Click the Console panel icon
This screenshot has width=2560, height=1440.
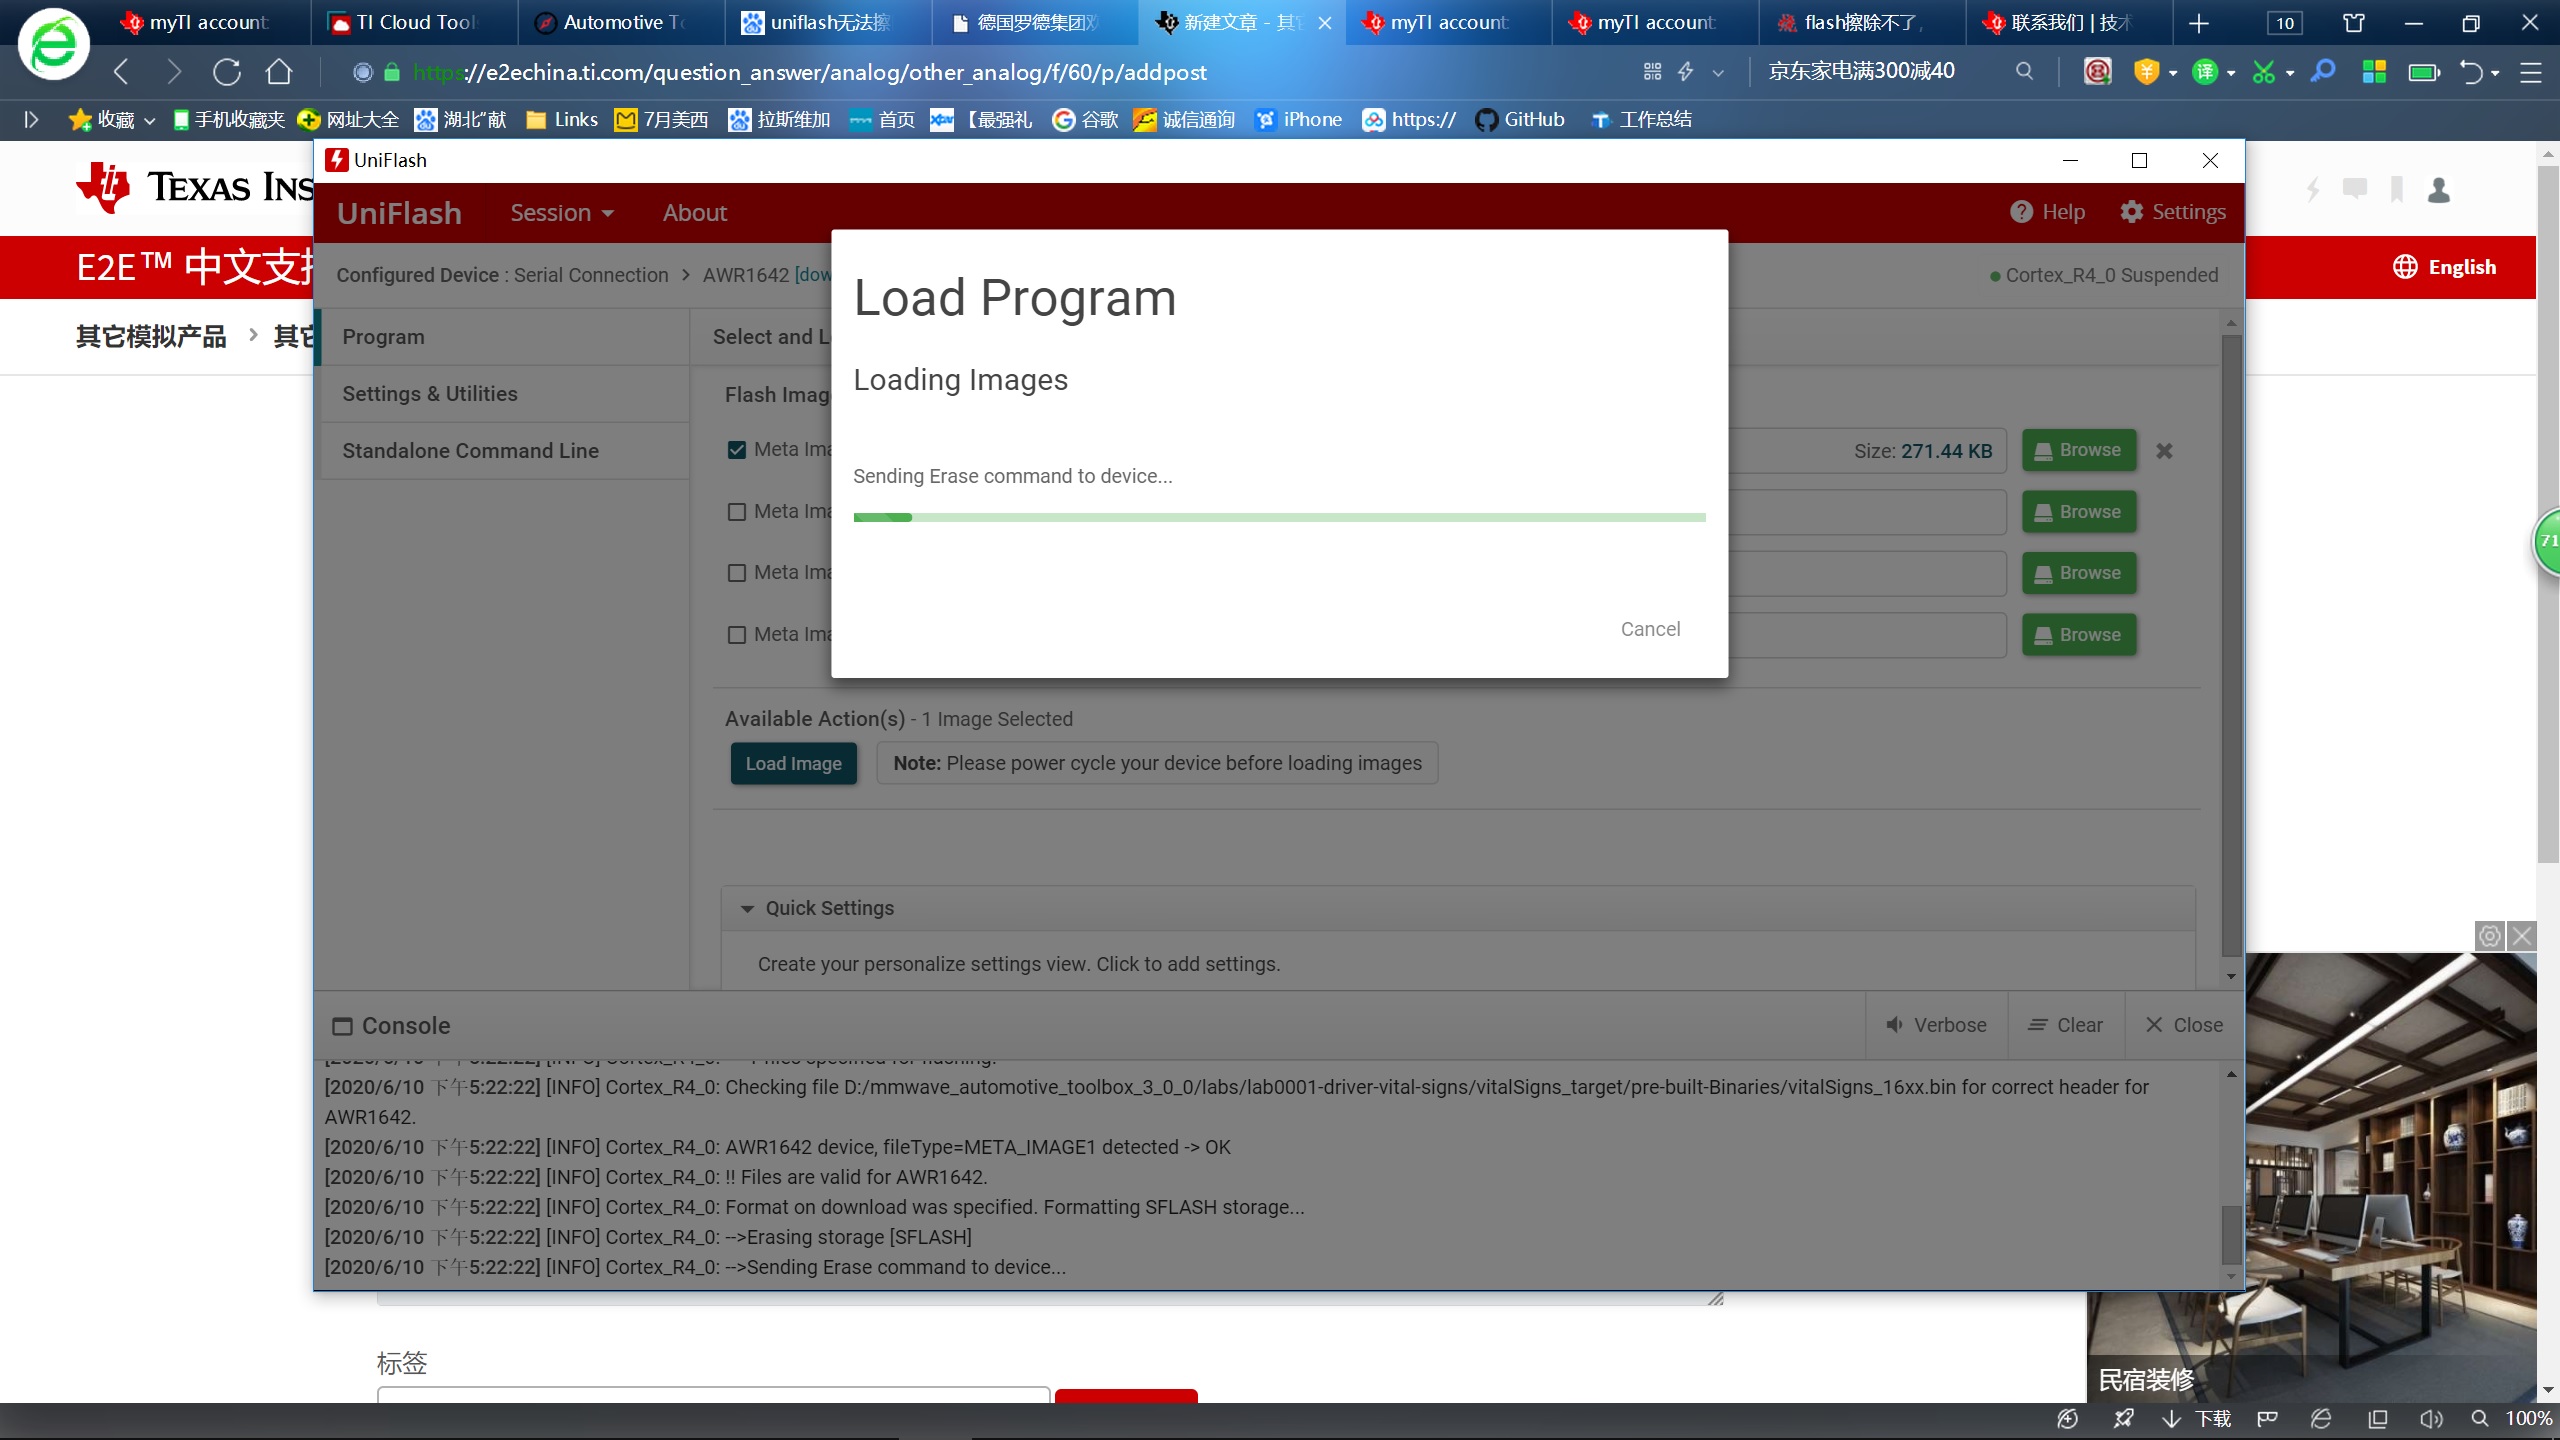342,1026
